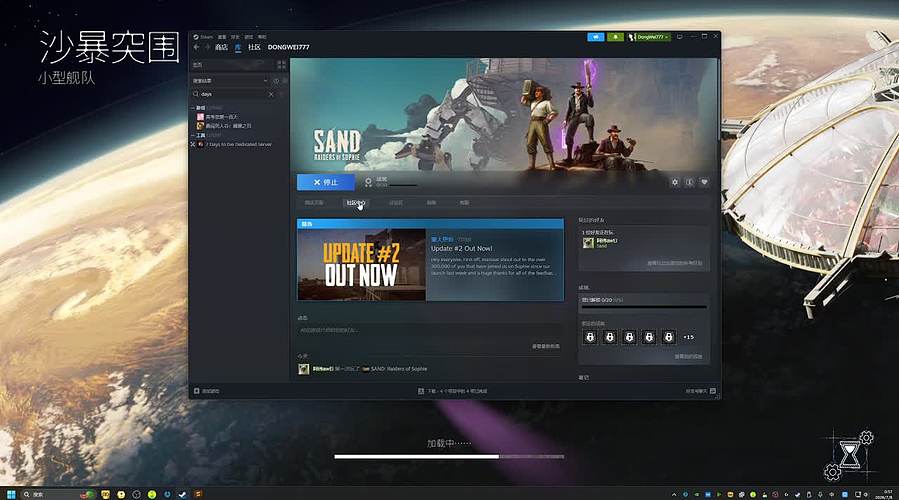The height and width of the screenshot is (500, 899).
Task: Collapse the 工具 tools category
Action: (193, 135)
